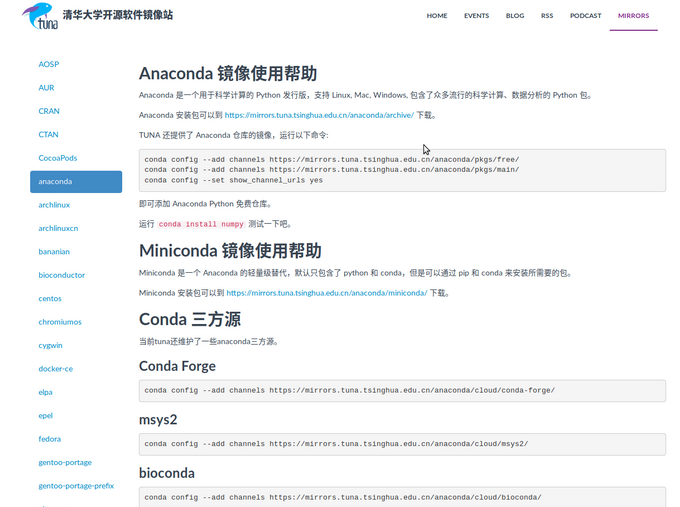Click the 'Miniconda 镜像使用帮助' heading
This screenshot has width=680, height=507.
click(x=230, y=251)
